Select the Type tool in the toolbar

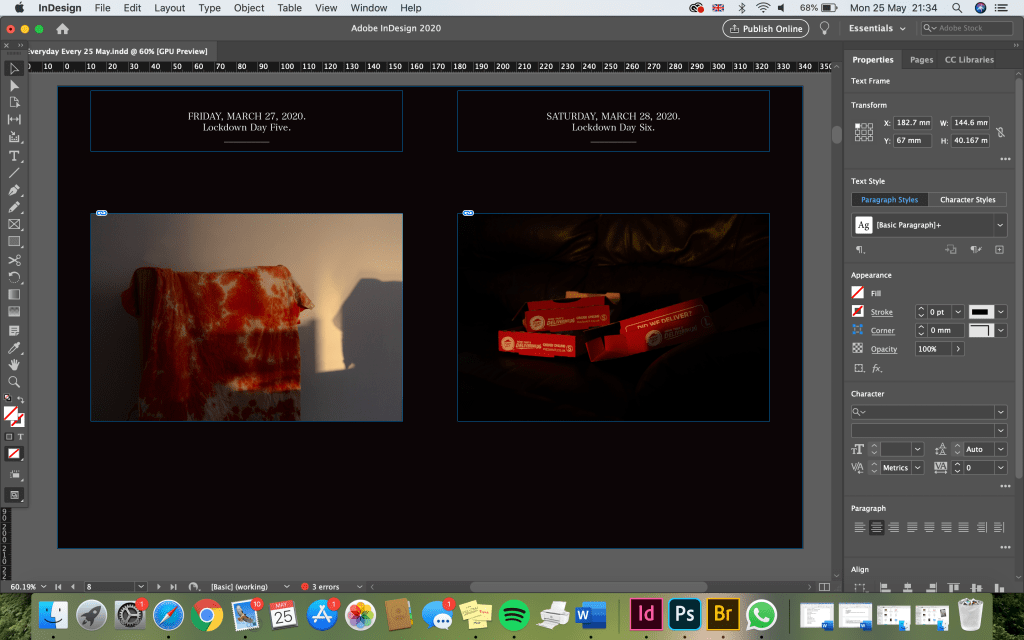click(14, 155)
